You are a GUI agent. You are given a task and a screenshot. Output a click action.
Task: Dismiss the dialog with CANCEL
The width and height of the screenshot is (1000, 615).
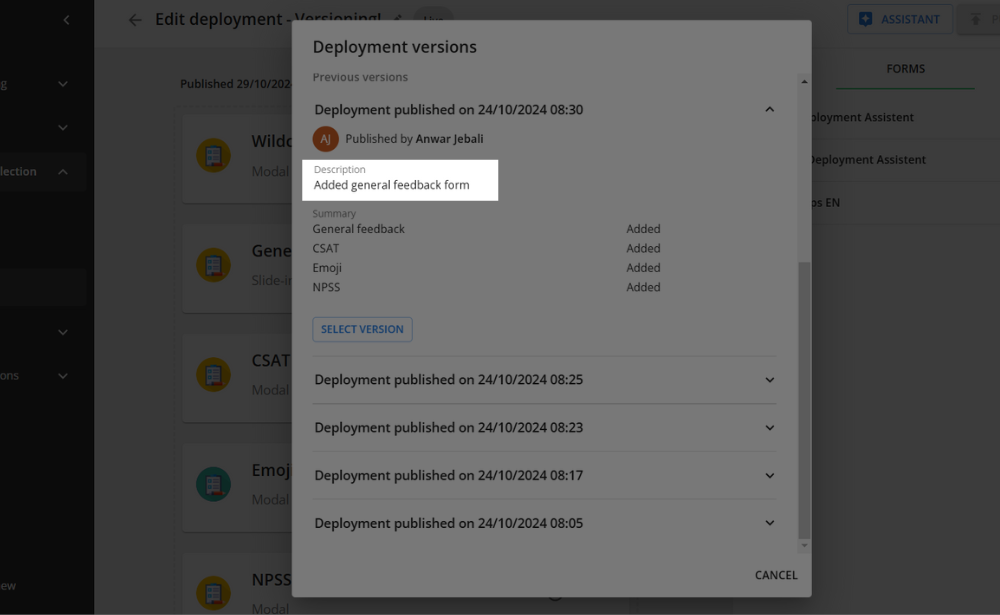(776, 575)
